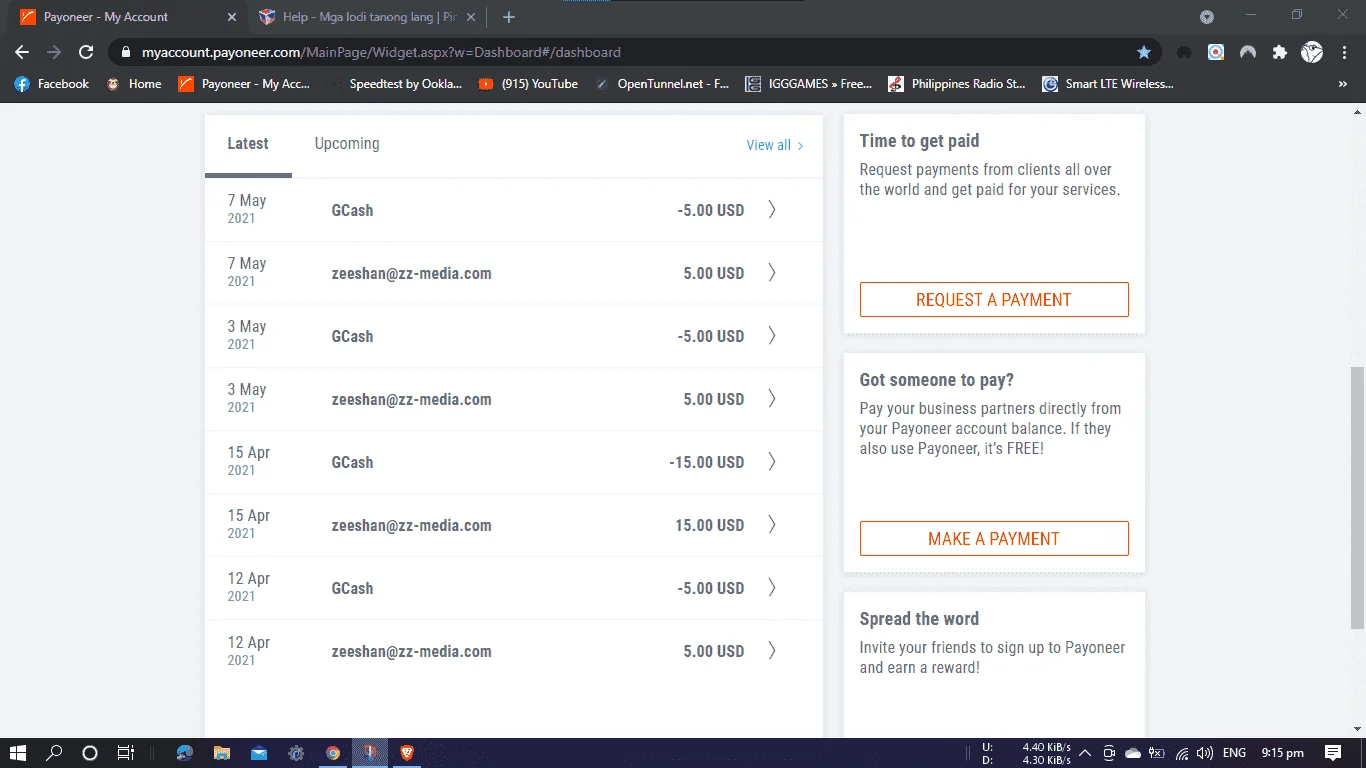
Task: Click the -15.00 USD GCash amount
Action: tap(707, 462)
